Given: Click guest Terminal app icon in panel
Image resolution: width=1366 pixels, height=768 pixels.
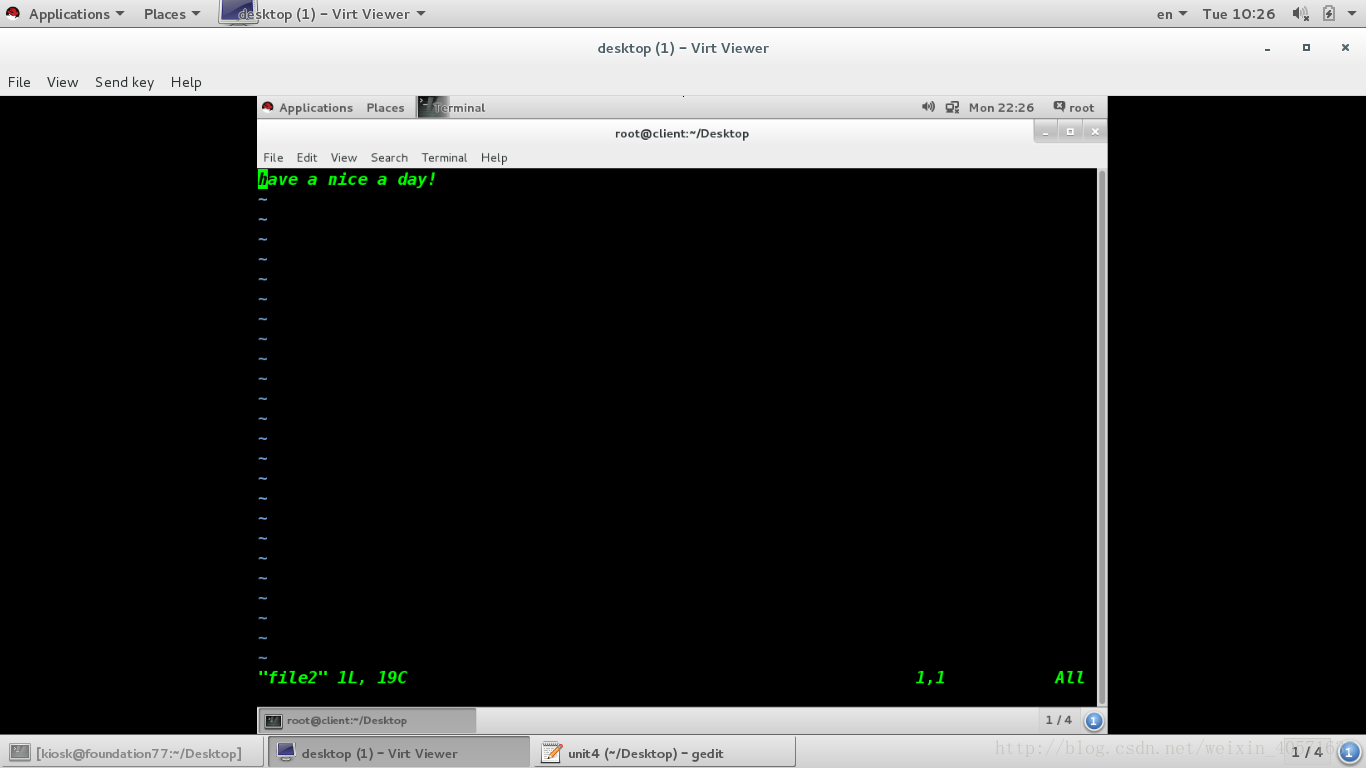Looking at the screenshot, I should click(432, 107).
